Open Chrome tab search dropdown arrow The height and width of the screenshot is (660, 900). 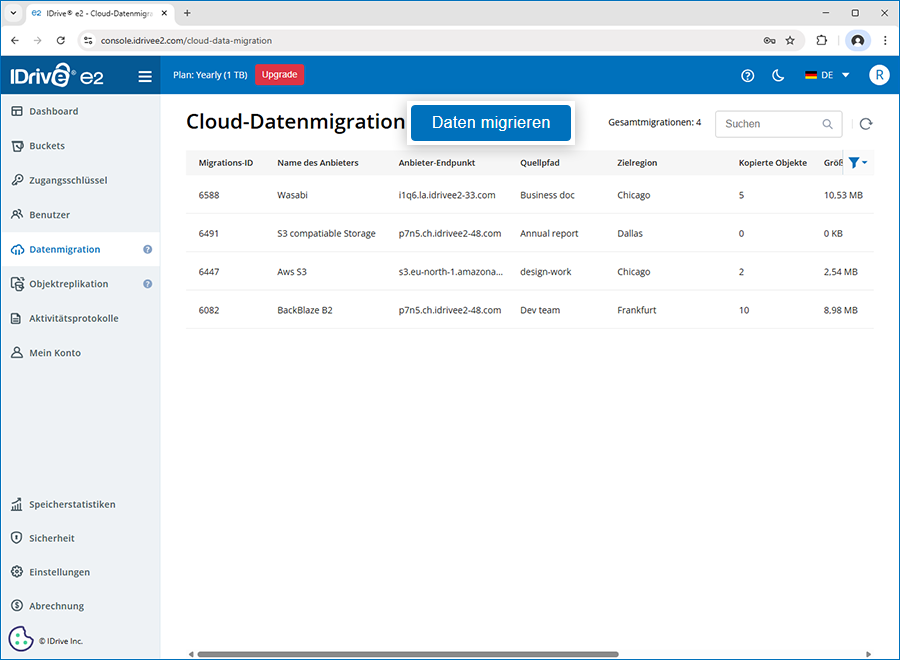click(13, 13)
